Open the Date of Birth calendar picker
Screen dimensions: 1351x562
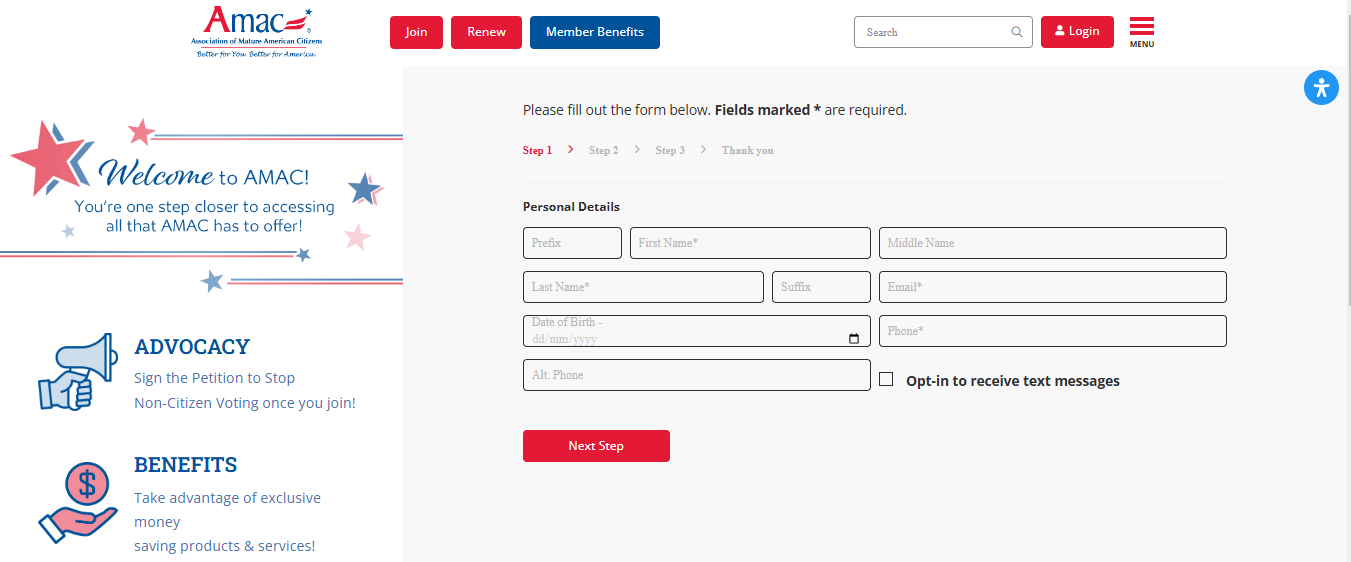coord(854,339)
